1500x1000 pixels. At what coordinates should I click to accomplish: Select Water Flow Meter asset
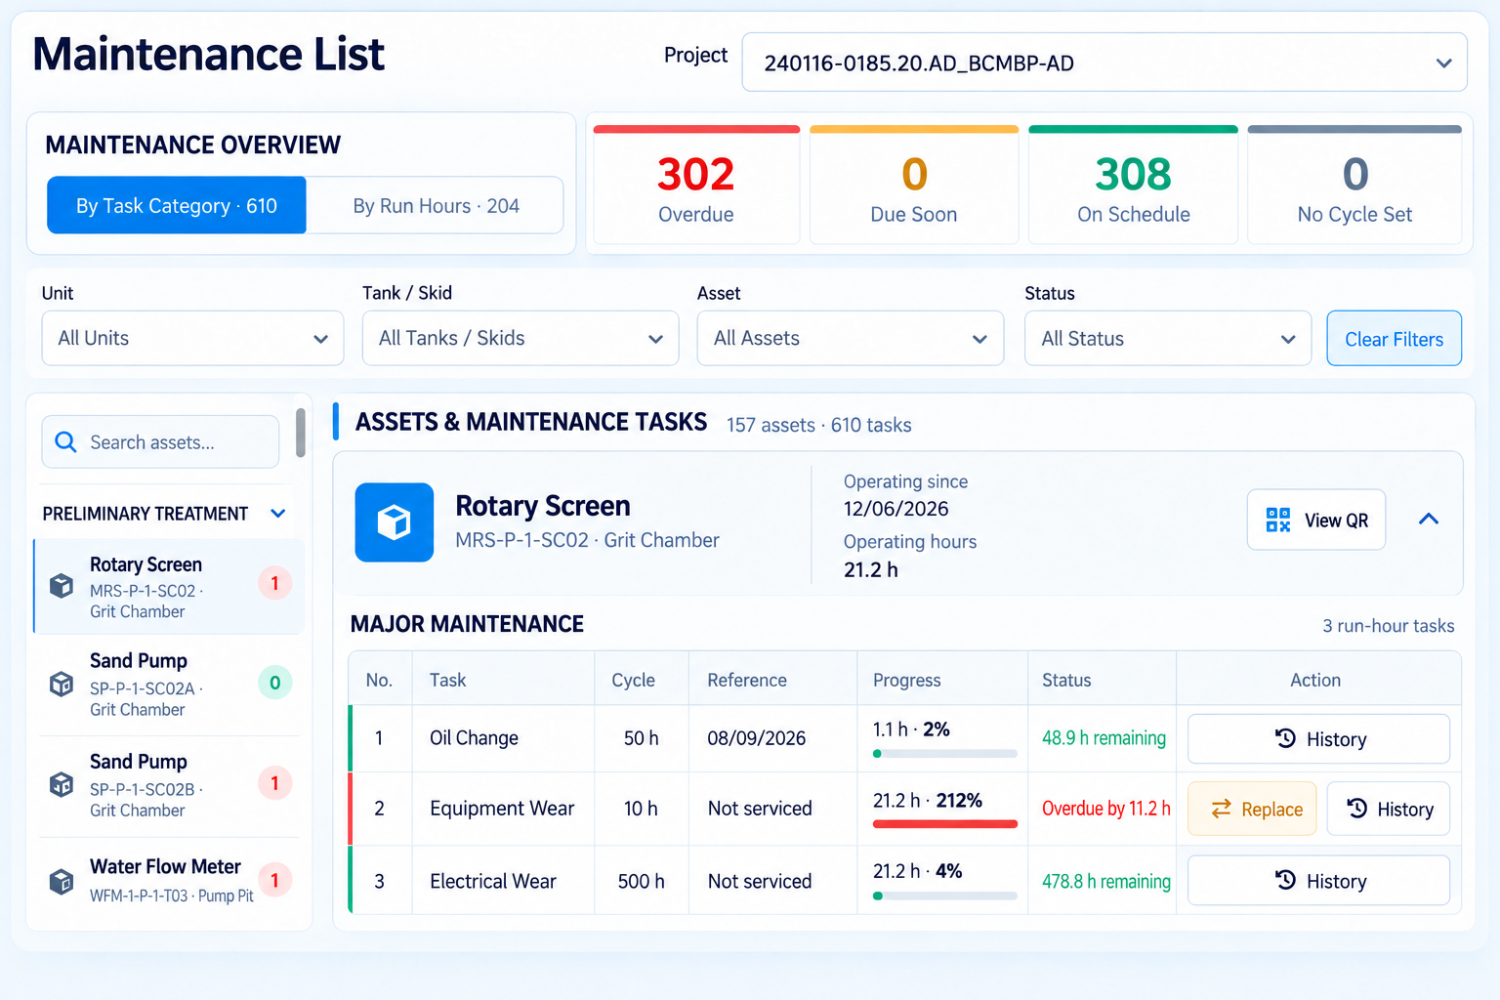(x=169, y=881)
